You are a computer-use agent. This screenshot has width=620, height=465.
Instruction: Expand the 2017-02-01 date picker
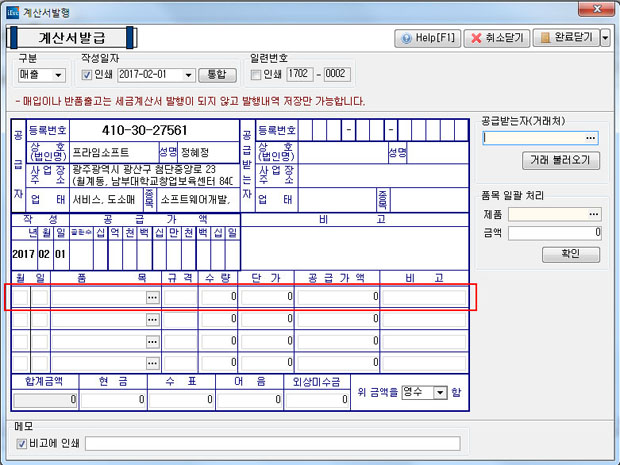click(x=188, y=75)
